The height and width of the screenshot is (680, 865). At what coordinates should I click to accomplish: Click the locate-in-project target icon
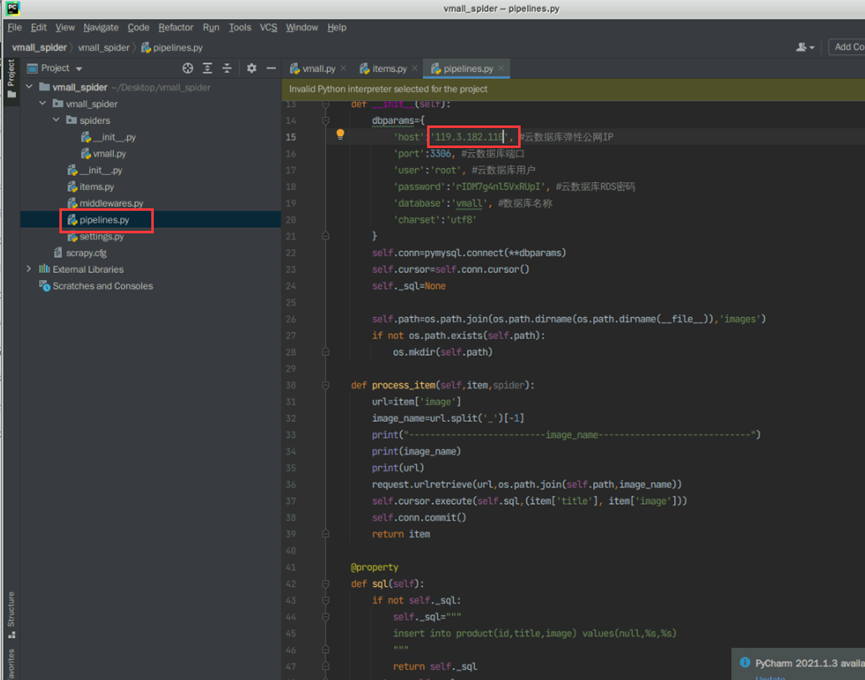[187, 68]
